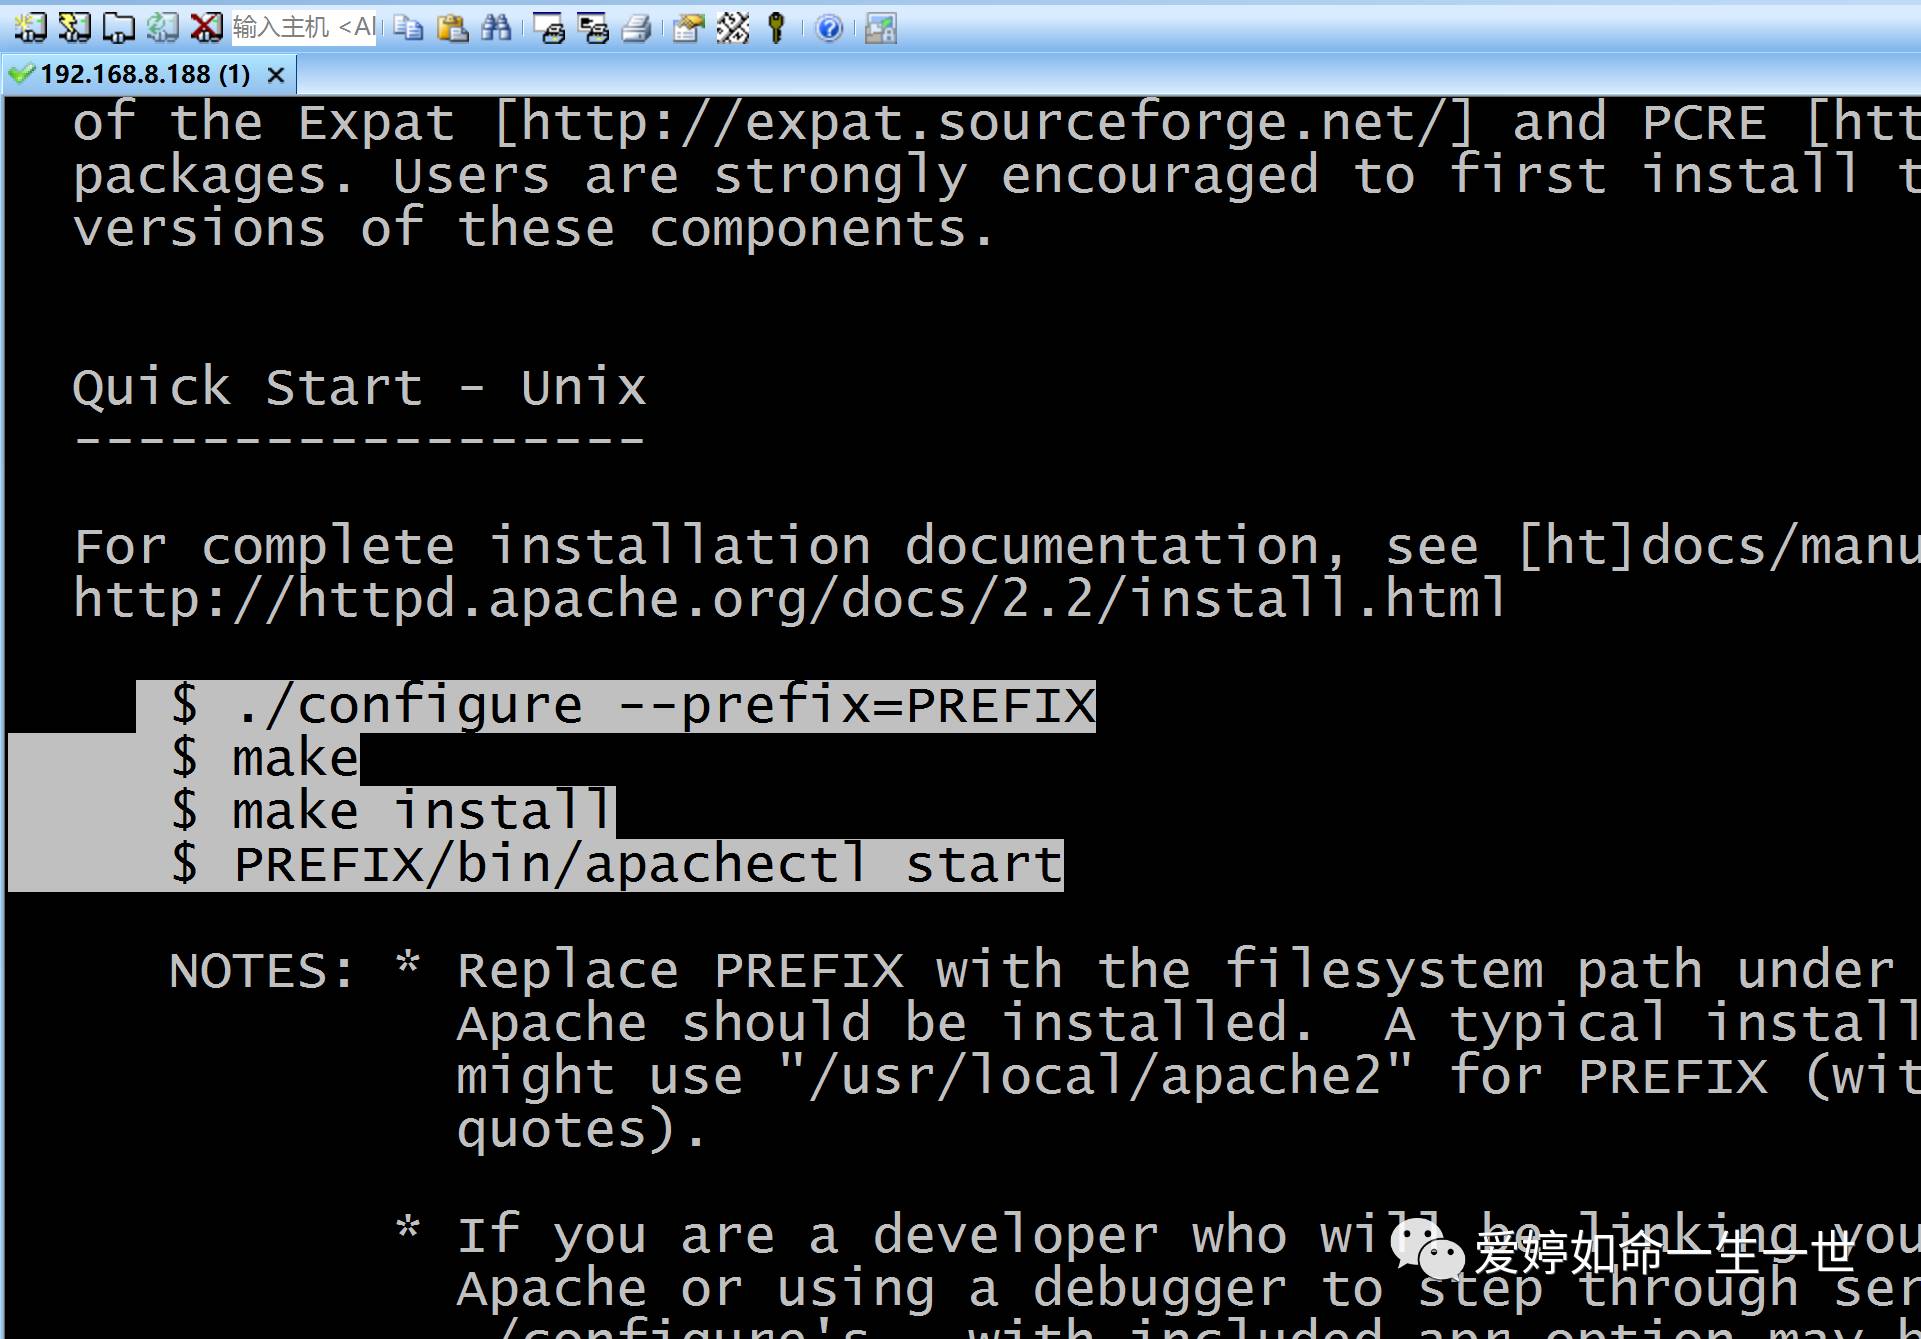This screenshot has height=1339, width=1921.
Task: Click the Print printer icon
Action: pos(636,28)
